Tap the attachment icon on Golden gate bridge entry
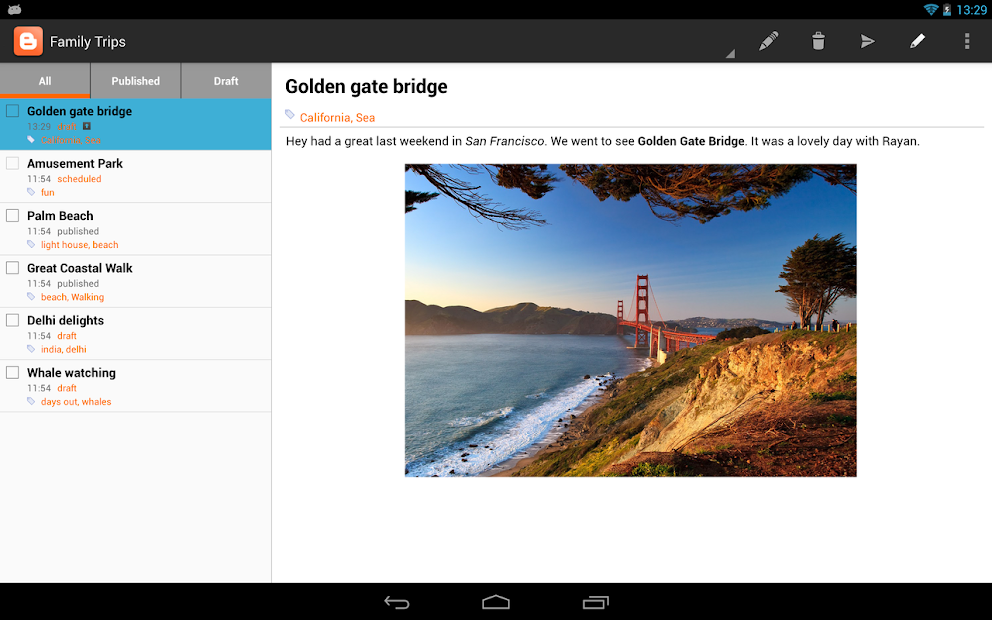This screenshot has height=620, width=992. pos(87,126)
